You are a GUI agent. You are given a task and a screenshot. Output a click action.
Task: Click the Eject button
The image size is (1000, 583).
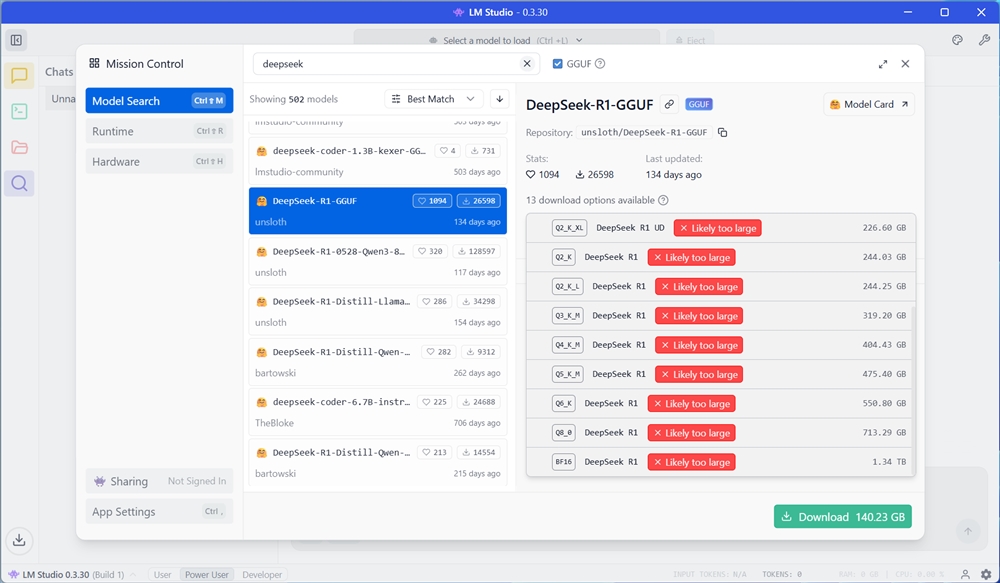tap(690, 40)
